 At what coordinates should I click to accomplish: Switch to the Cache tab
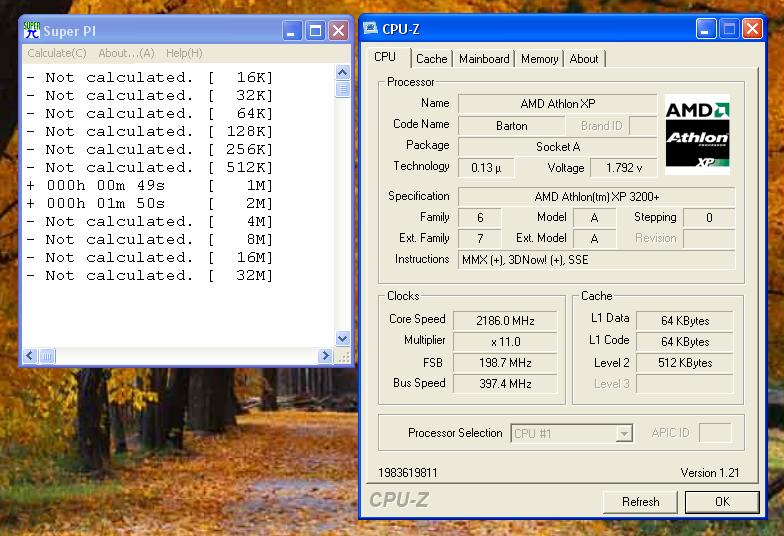pos(431,59)
